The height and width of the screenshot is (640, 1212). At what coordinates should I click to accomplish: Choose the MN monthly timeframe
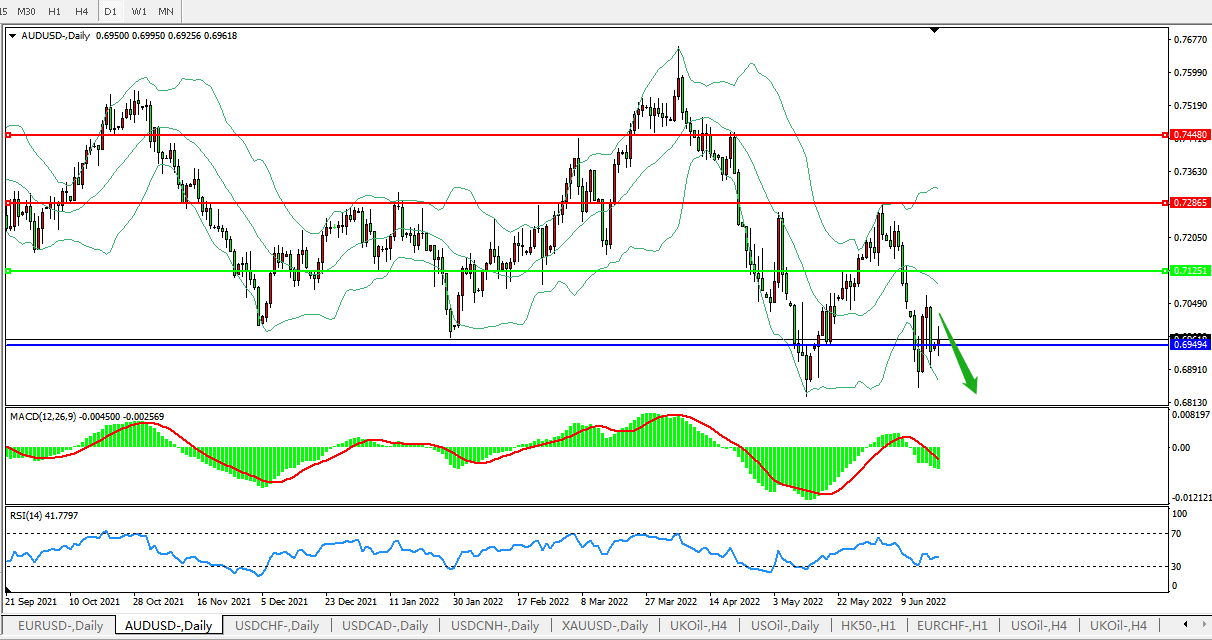point(166,11)
